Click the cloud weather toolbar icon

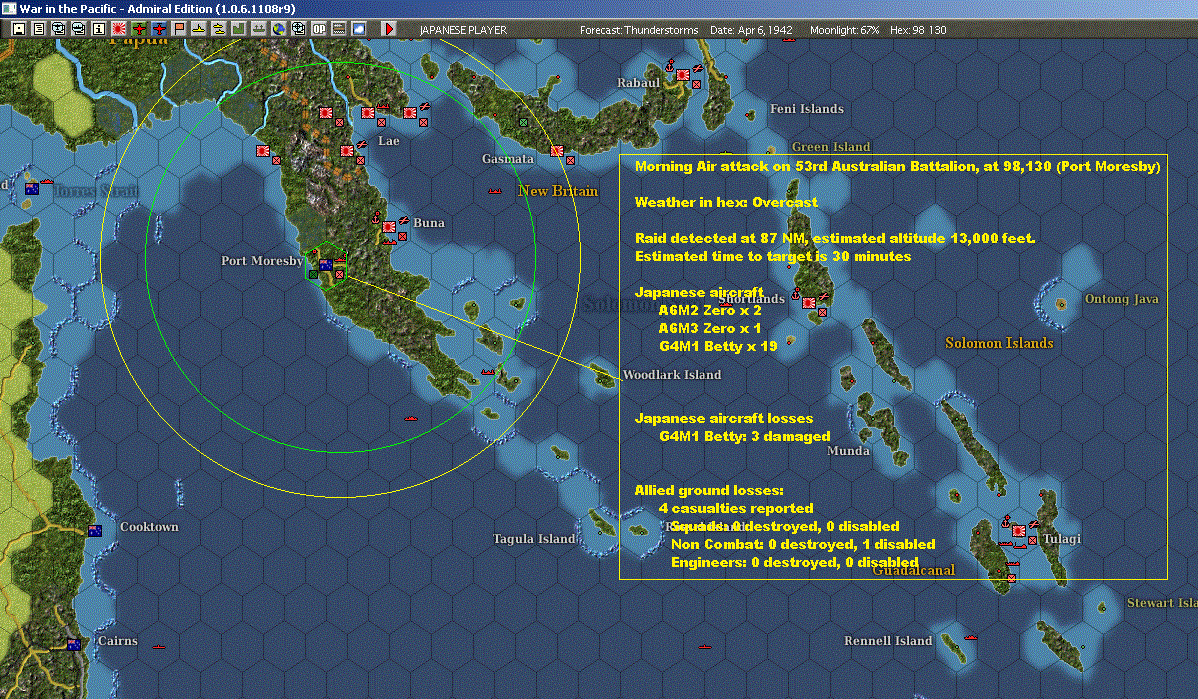358,29
